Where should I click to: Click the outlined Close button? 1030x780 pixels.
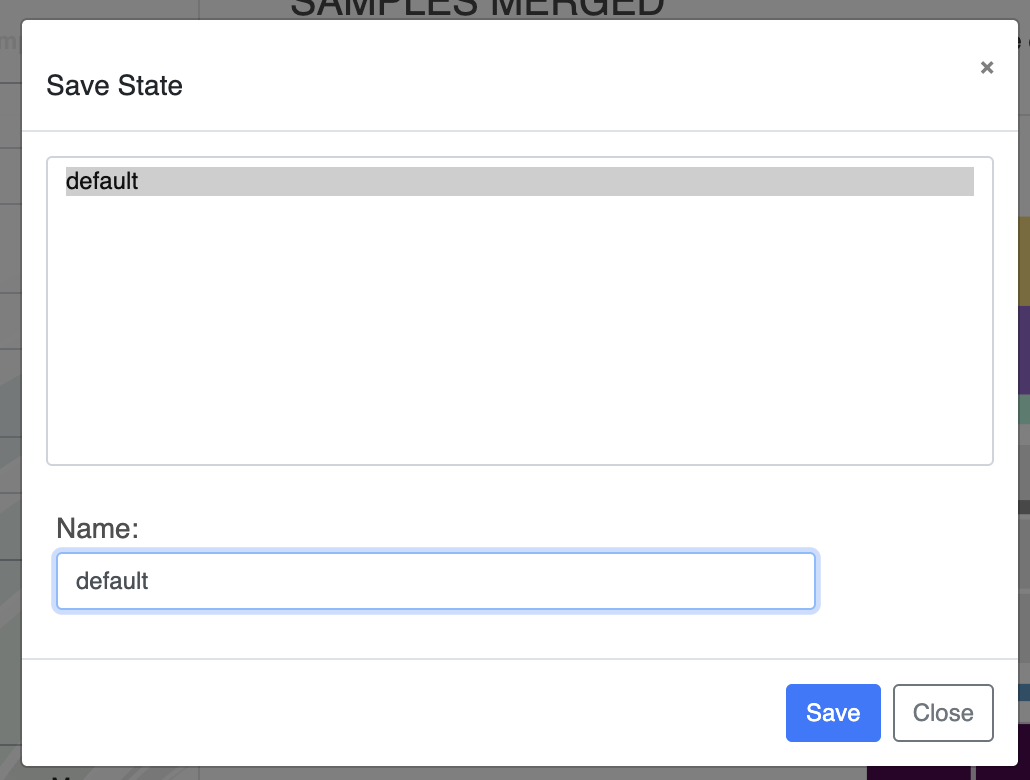pos(942,713)
